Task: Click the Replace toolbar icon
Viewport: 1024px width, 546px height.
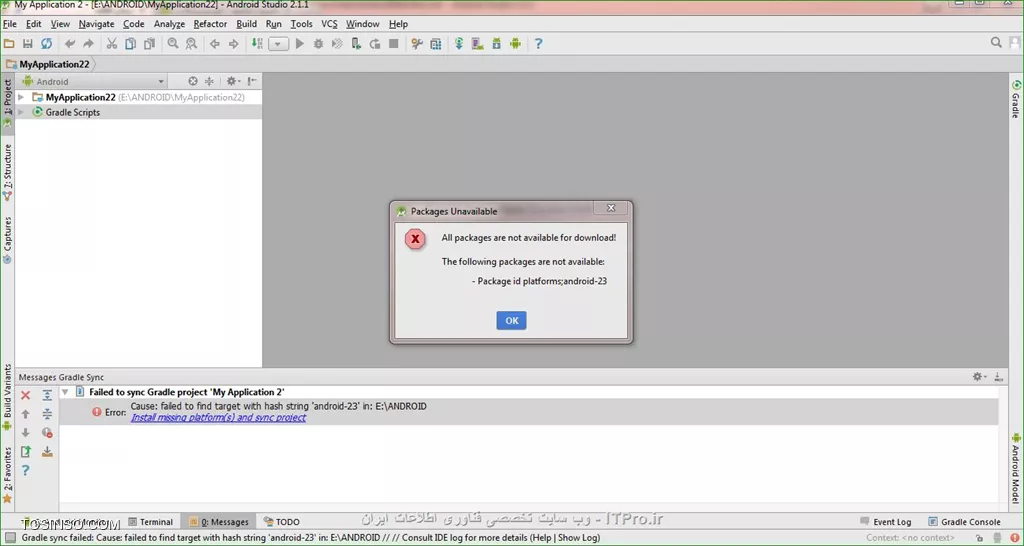Action: (191, 44)
